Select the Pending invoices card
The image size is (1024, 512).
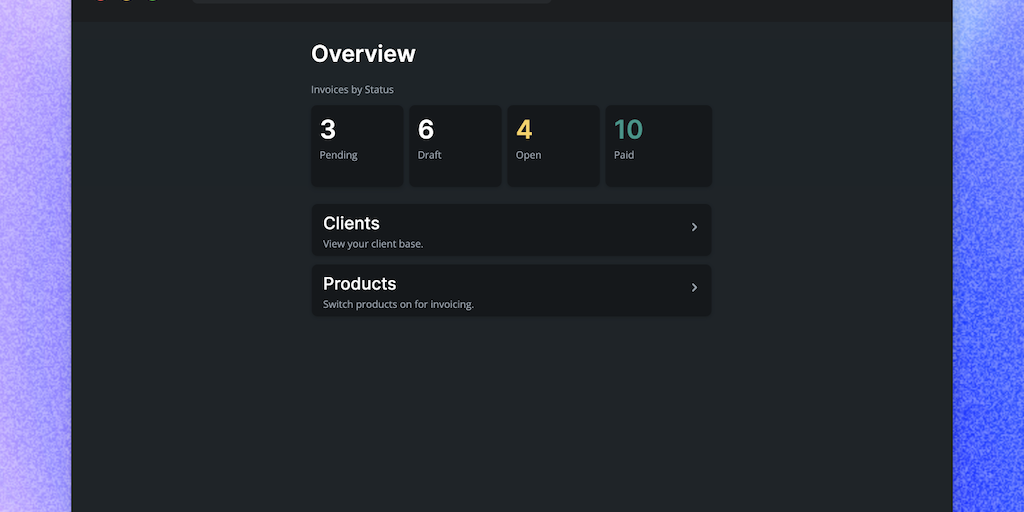tap(357, 146)
